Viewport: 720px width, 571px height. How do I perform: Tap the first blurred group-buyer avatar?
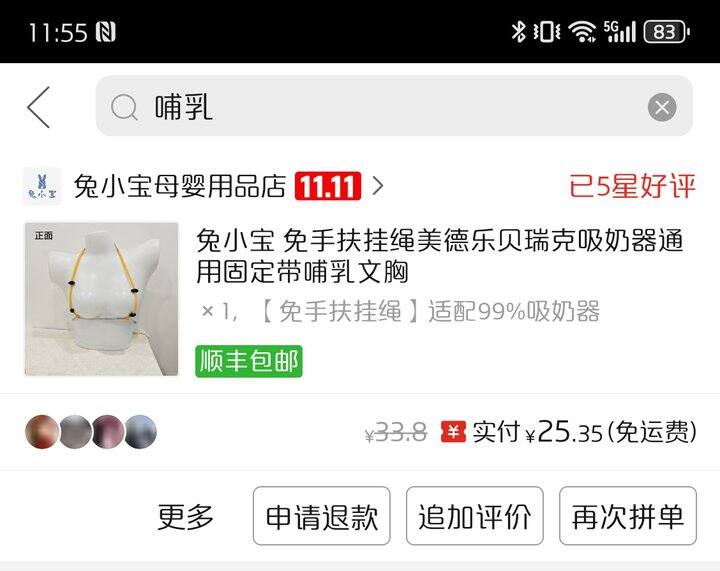(x=42, y=431)
